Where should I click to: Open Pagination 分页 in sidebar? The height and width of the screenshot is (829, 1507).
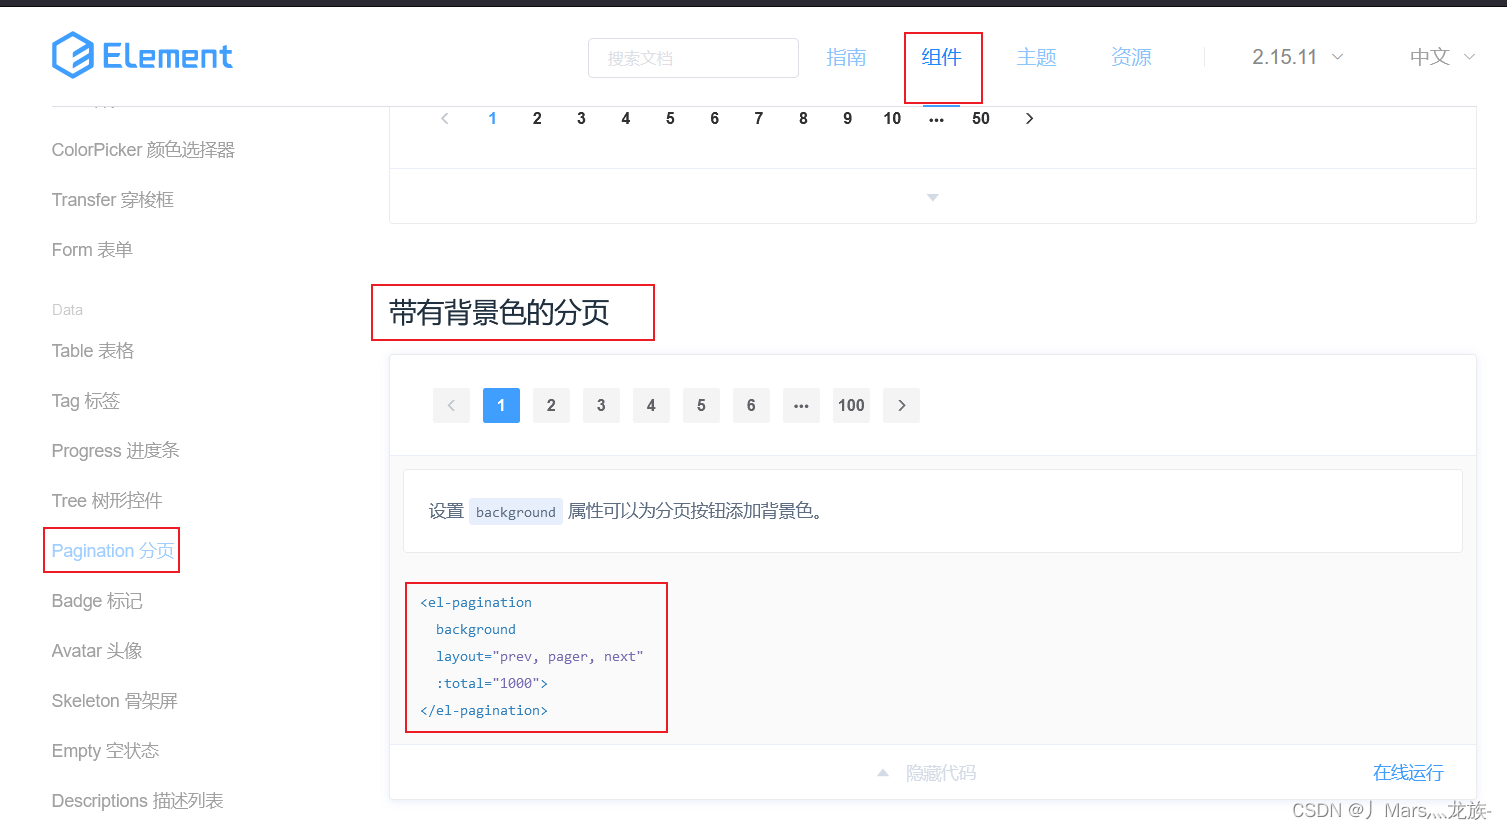tap(113, 551)
